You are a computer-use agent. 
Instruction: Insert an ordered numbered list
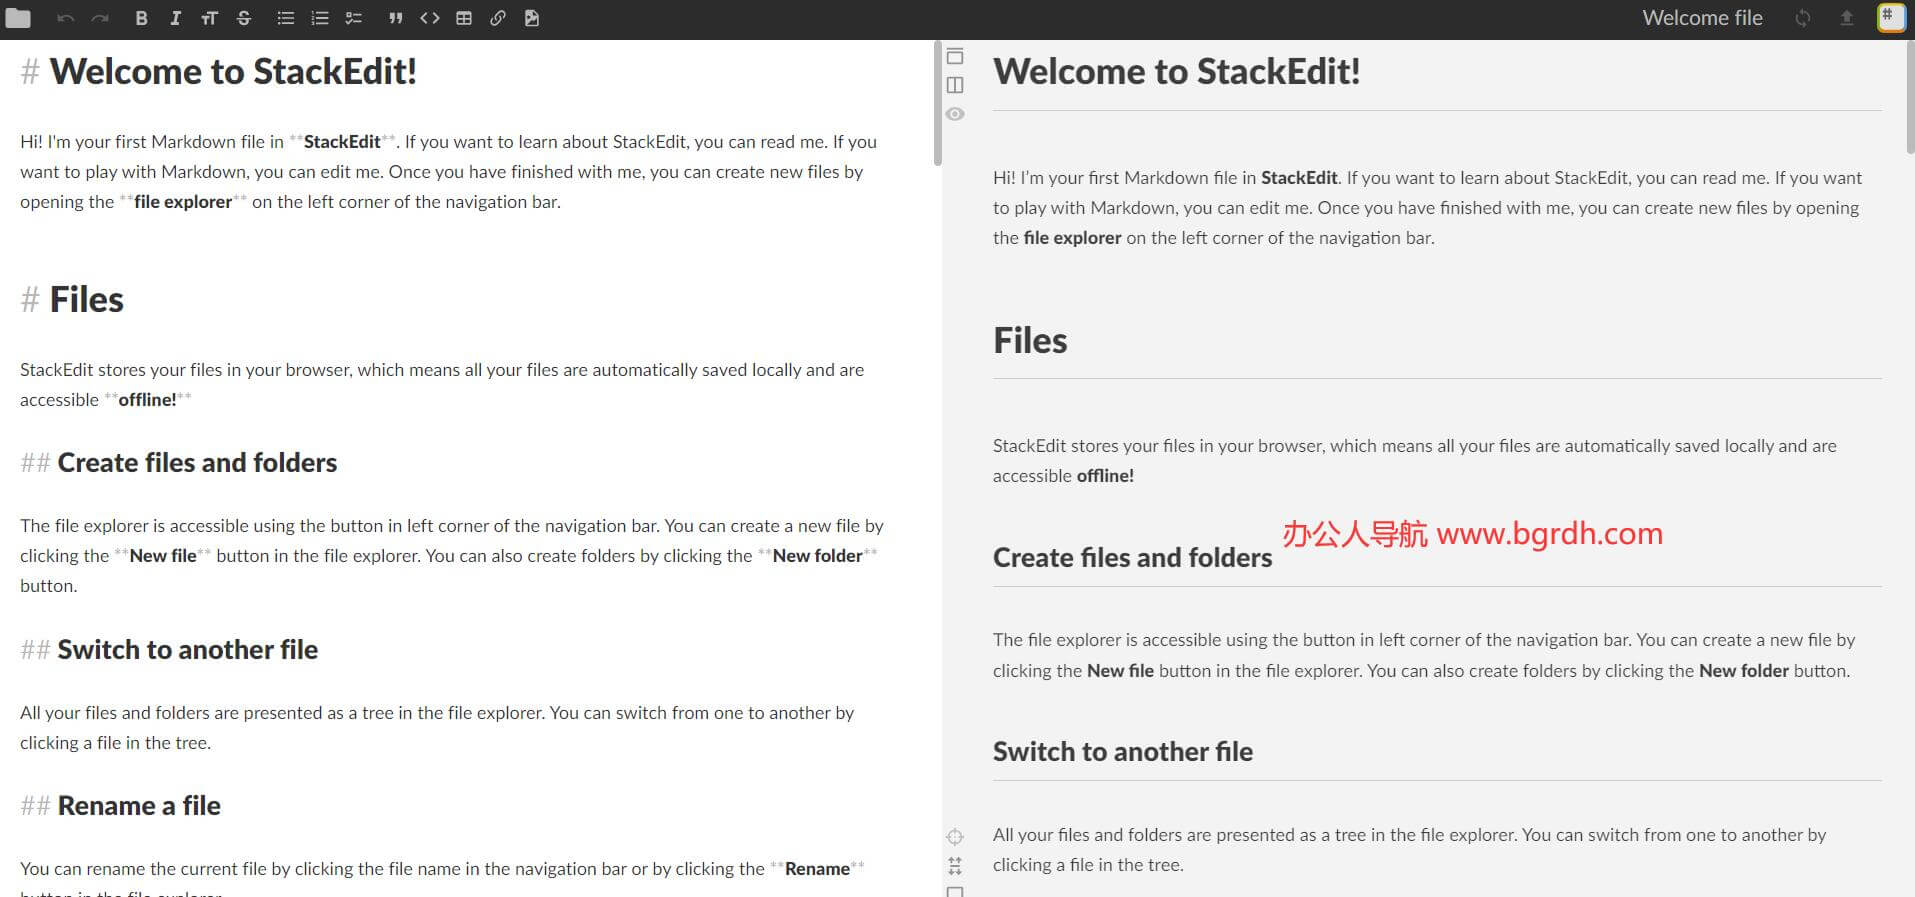(x=320, y=18)
